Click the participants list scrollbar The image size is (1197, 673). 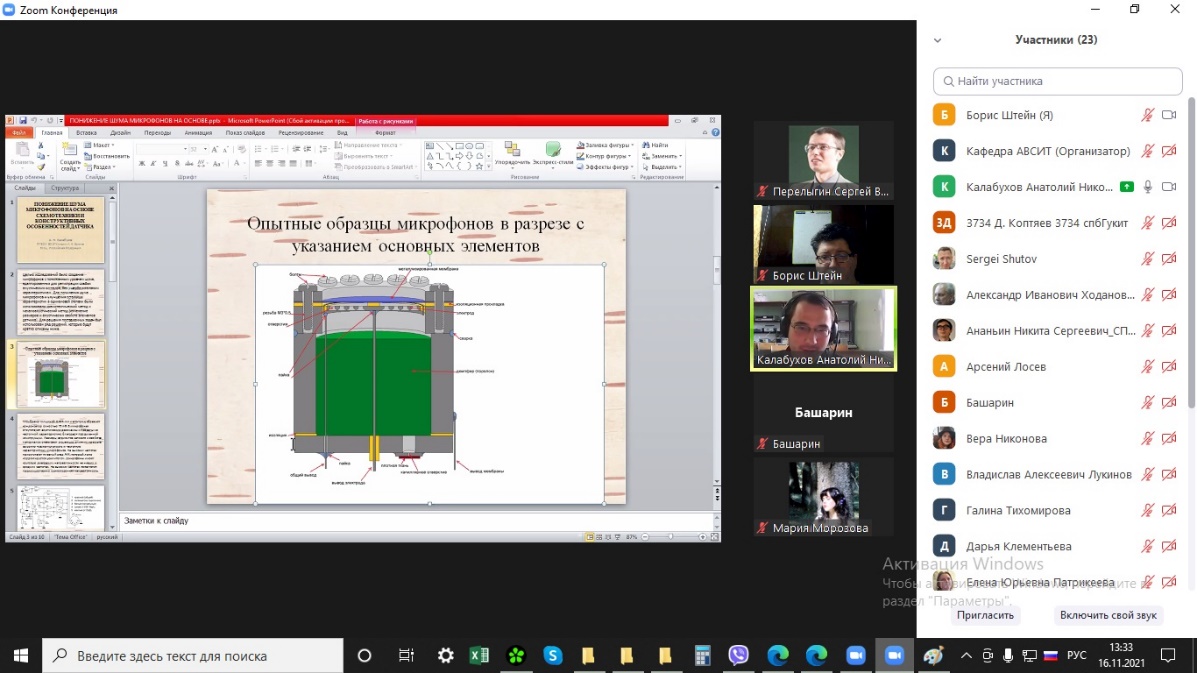[x=1191, y=250]
